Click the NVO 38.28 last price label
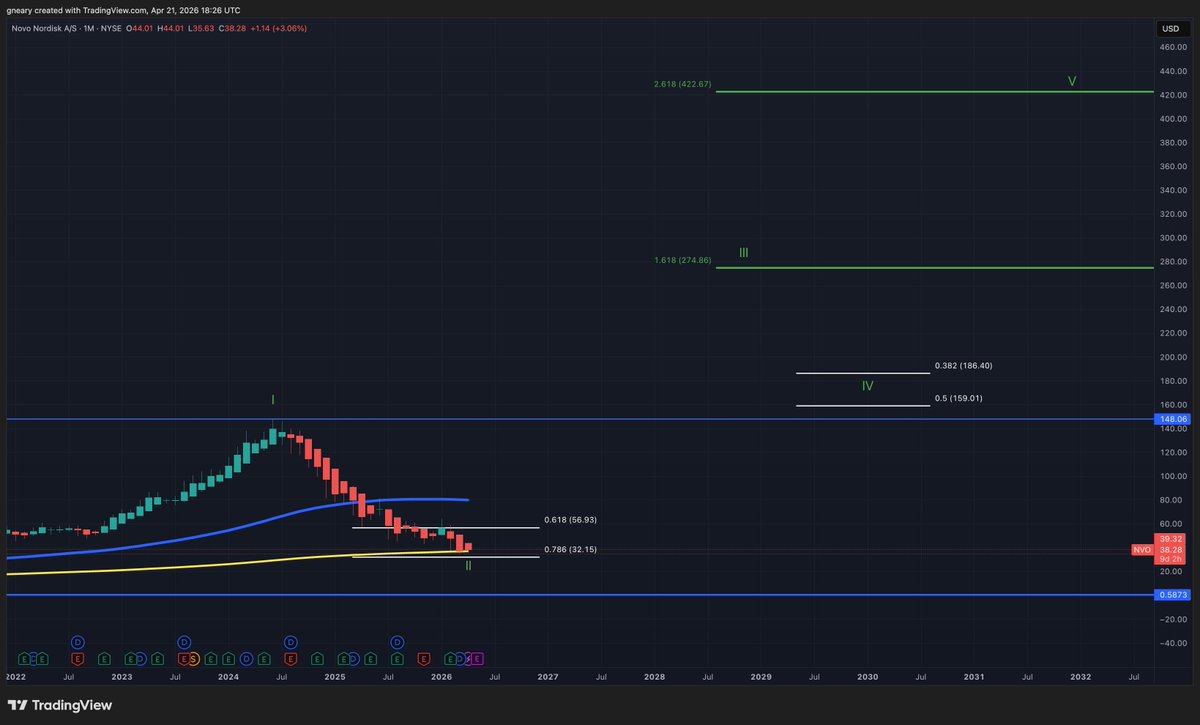The image size is (1200, 725). click(1159, 550)
